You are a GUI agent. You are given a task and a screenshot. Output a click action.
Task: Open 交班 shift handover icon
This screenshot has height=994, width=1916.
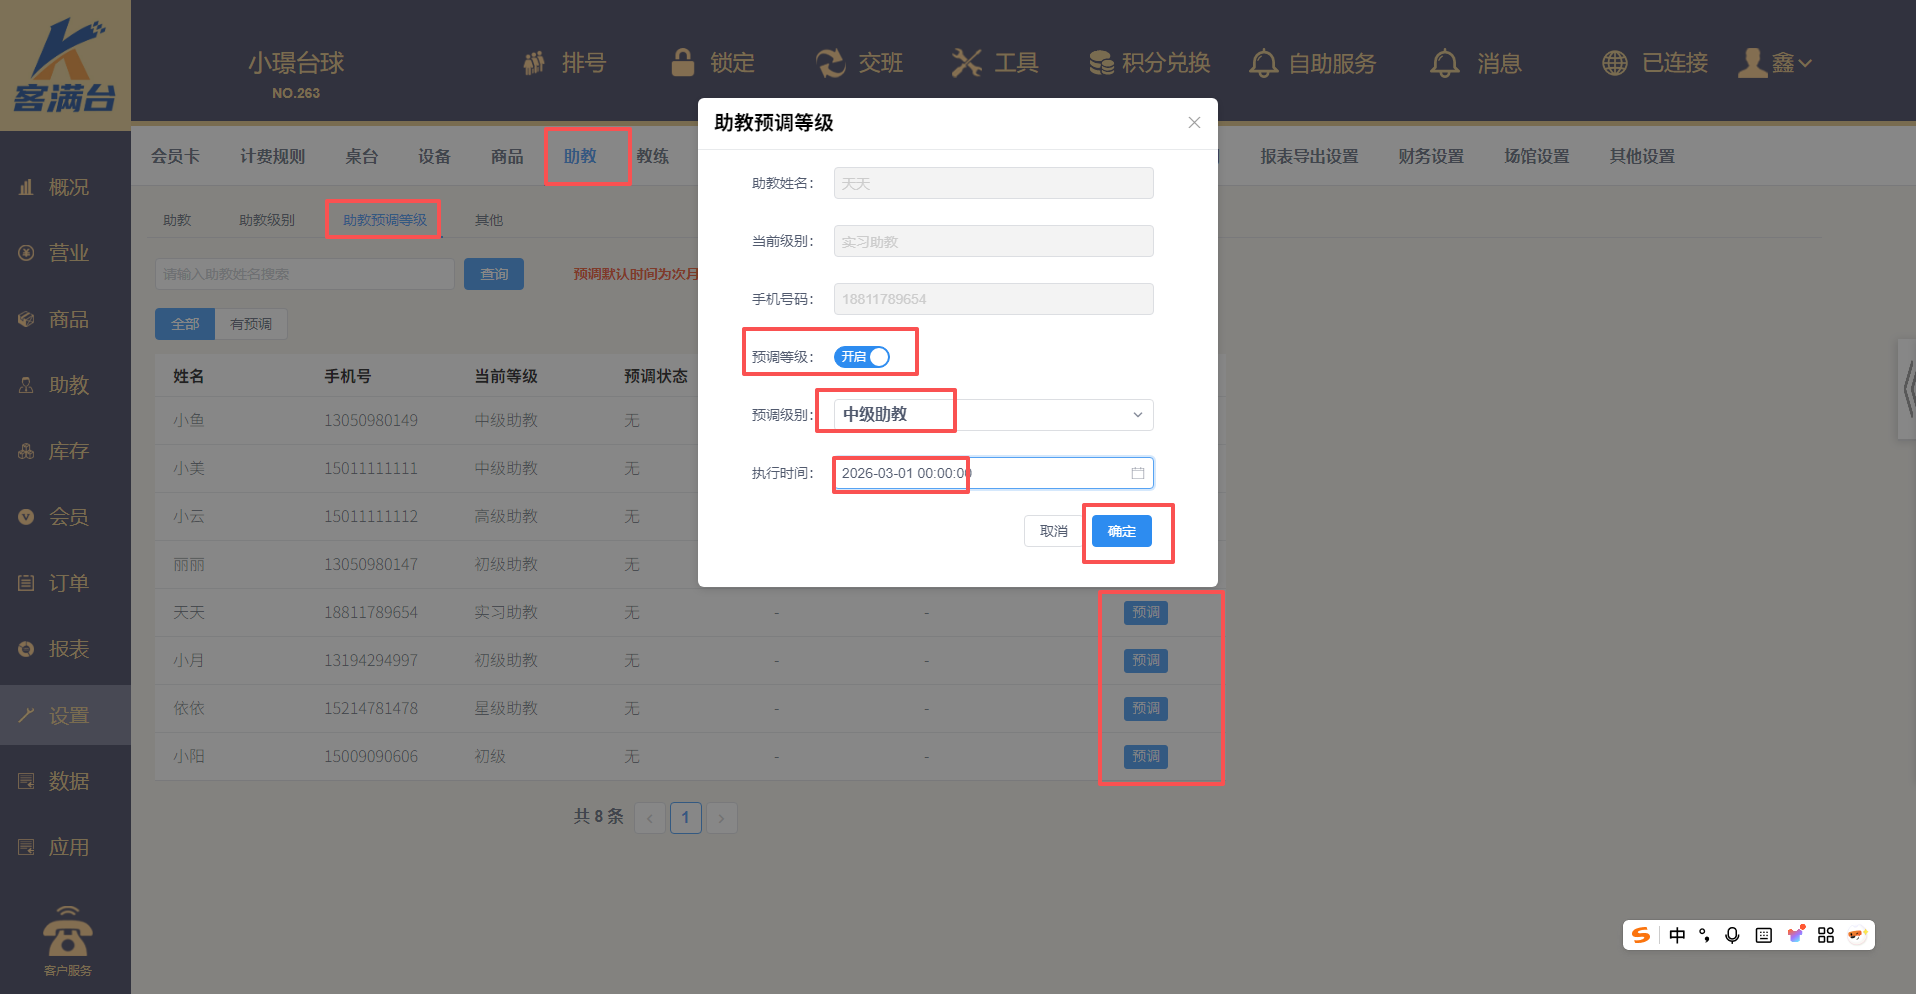click(x=830, y=63)
